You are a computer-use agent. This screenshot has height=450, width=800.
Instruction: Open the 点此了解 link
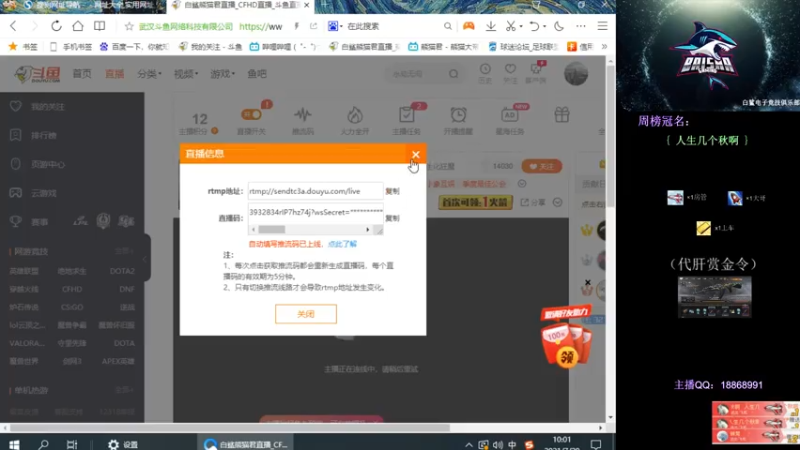click(x=342, y=244)
